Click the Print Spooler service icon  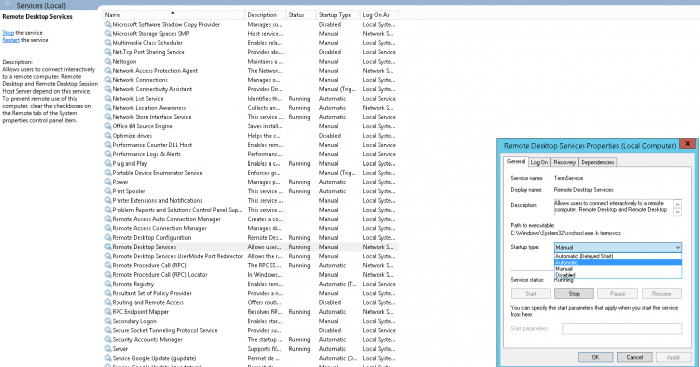pyautogui.click(x=108, y=191)
